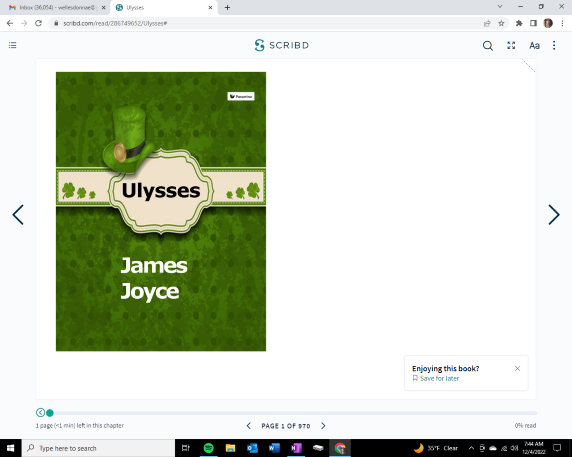Image resolution: width=572 pixels, height=457 pixels.
Task: Bookmark this page with star icon
Action: (501, 23)
